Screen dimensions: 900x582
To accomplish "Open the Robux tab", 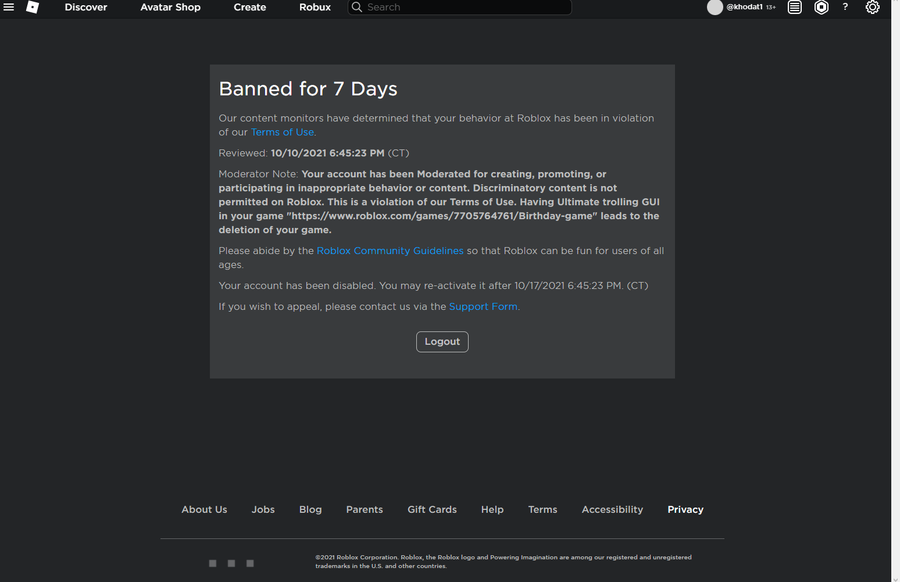I will coord(315,7).
